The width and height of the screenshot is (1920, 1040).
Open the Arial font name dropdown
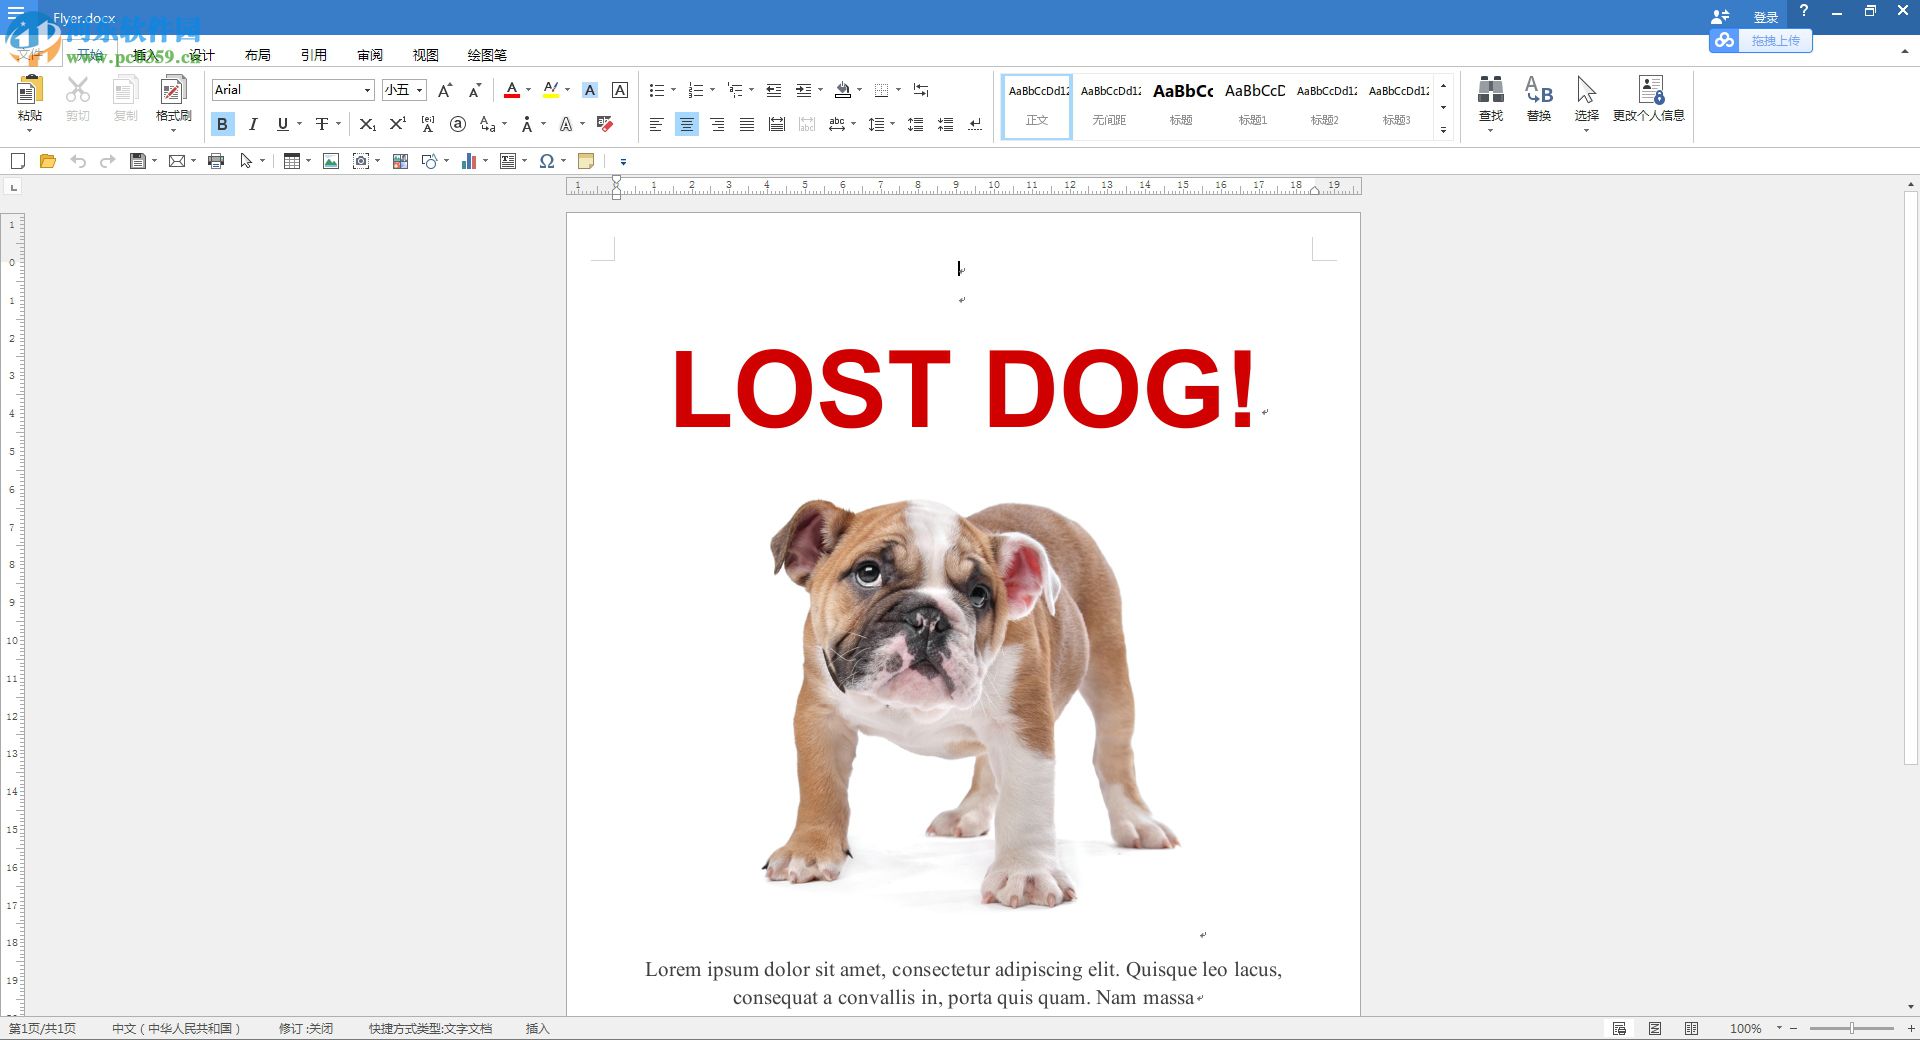pos(368,90)
